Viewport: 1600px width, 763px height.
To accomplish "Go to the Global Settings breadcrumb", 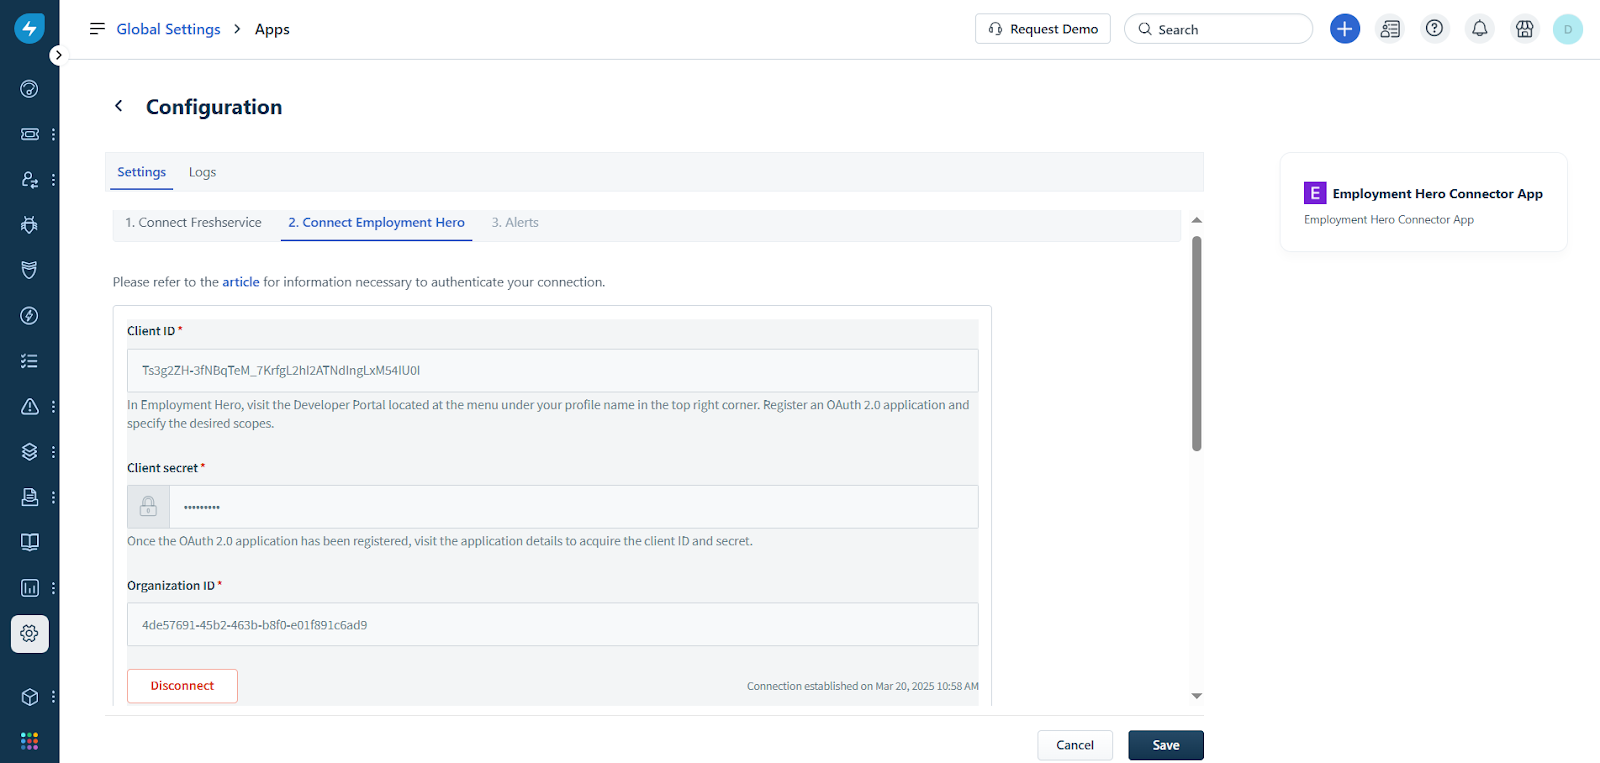I will (168, 29).
